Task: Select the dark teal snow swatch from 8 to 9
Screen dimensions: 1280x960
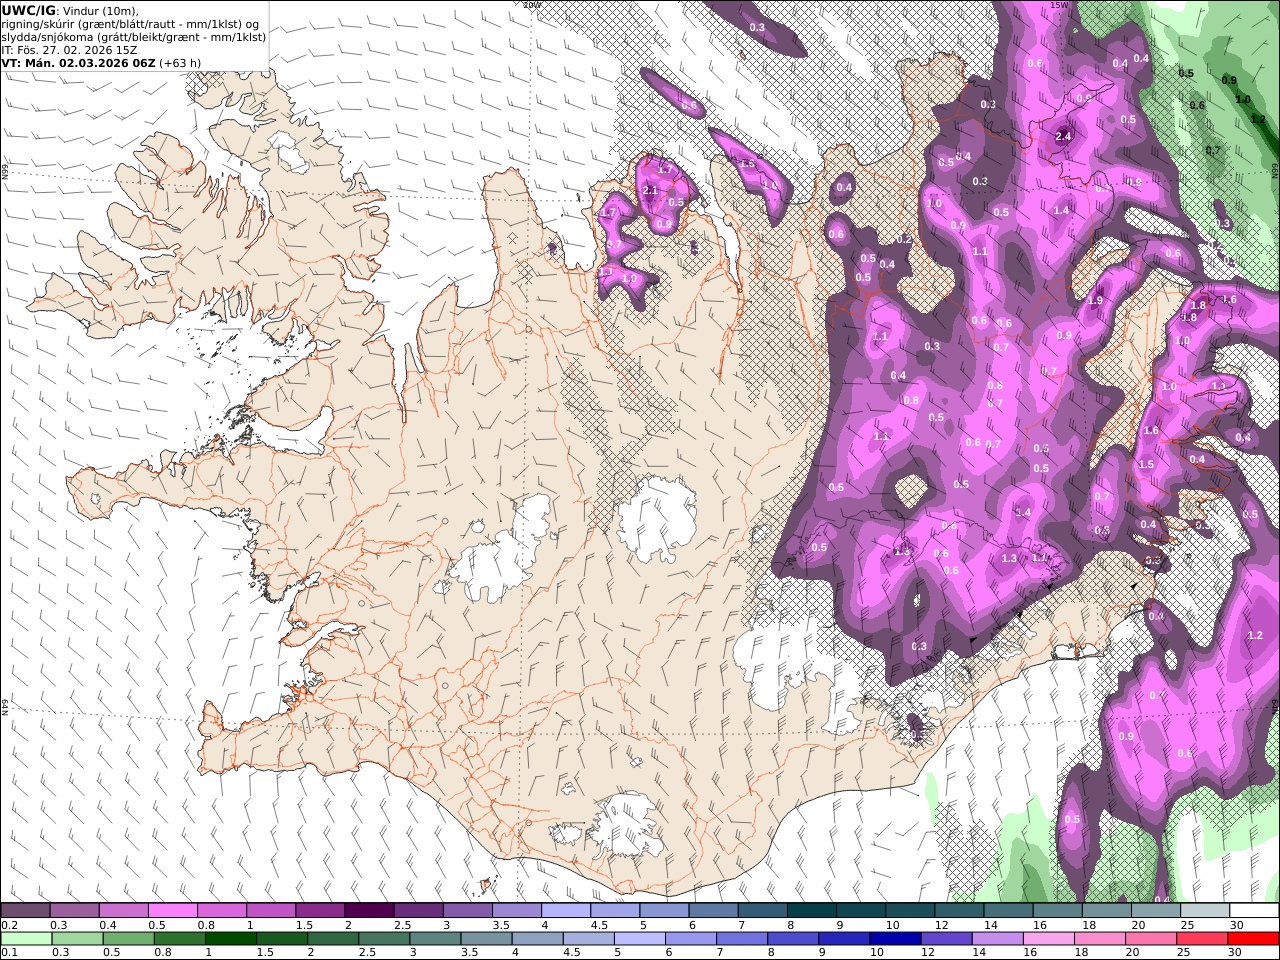Action: 812,910
